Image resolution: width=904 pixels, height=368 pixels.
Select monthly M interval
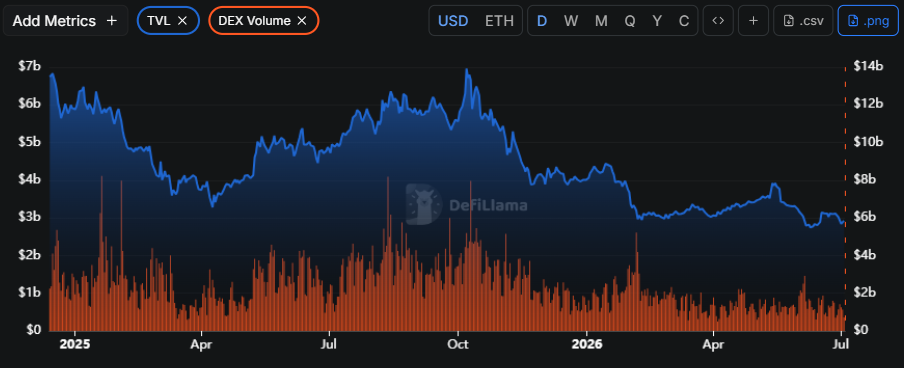[601, 21]
